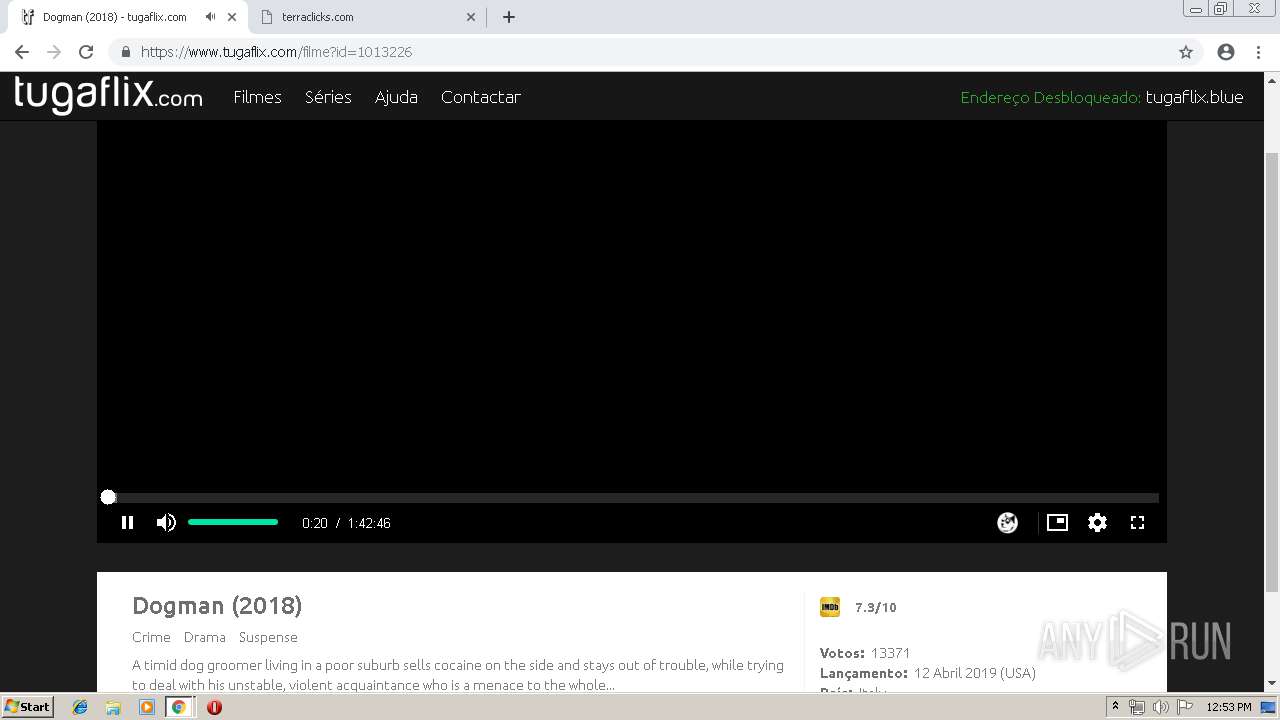Click the 7.3/10 rating text
Viewport: 1280px width, 720px height.
click(x=876, y=607)
